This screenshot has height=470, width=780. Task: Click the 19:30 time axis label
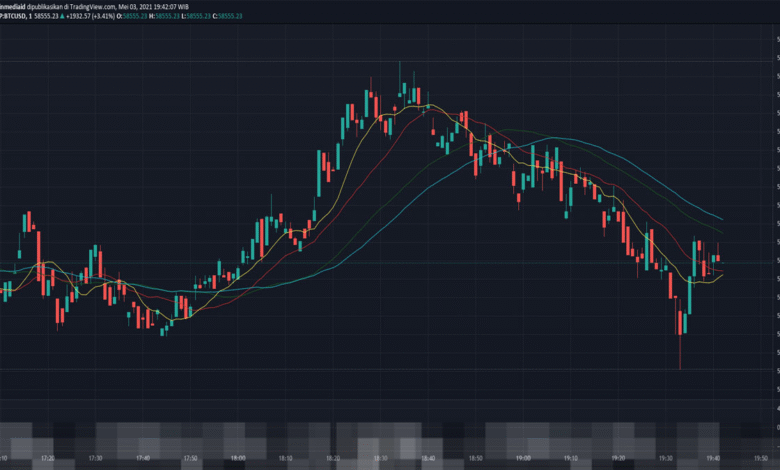click(x=666, y=458)
